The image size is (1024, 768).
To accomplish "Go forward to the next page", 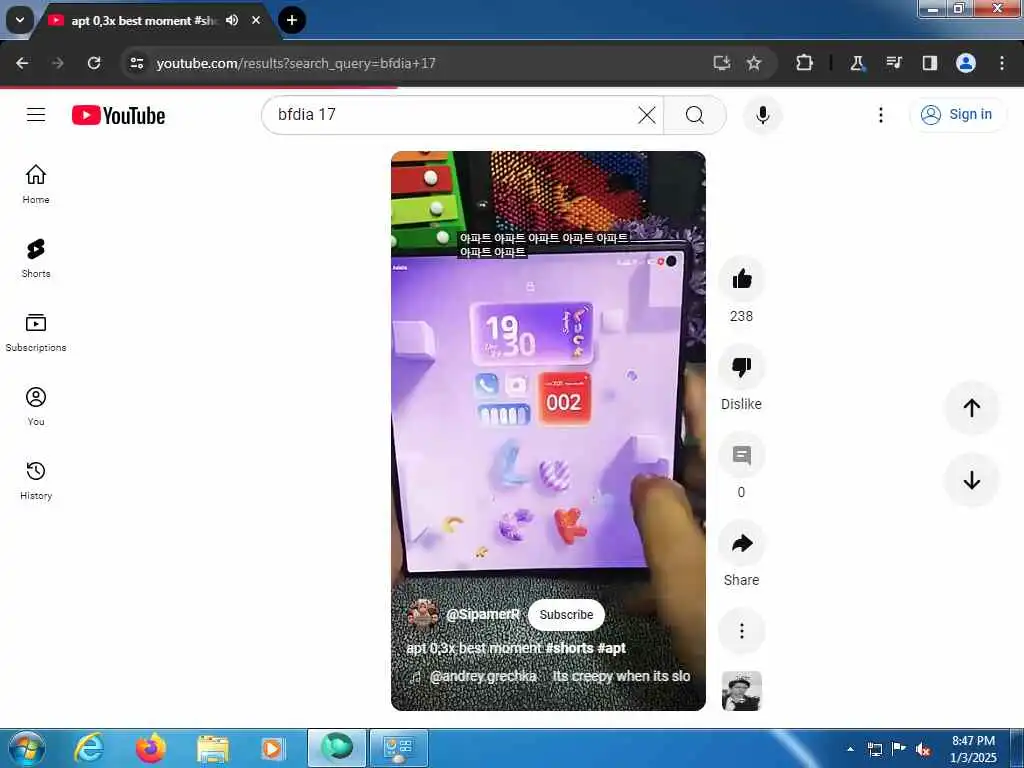I will point(57,63).
